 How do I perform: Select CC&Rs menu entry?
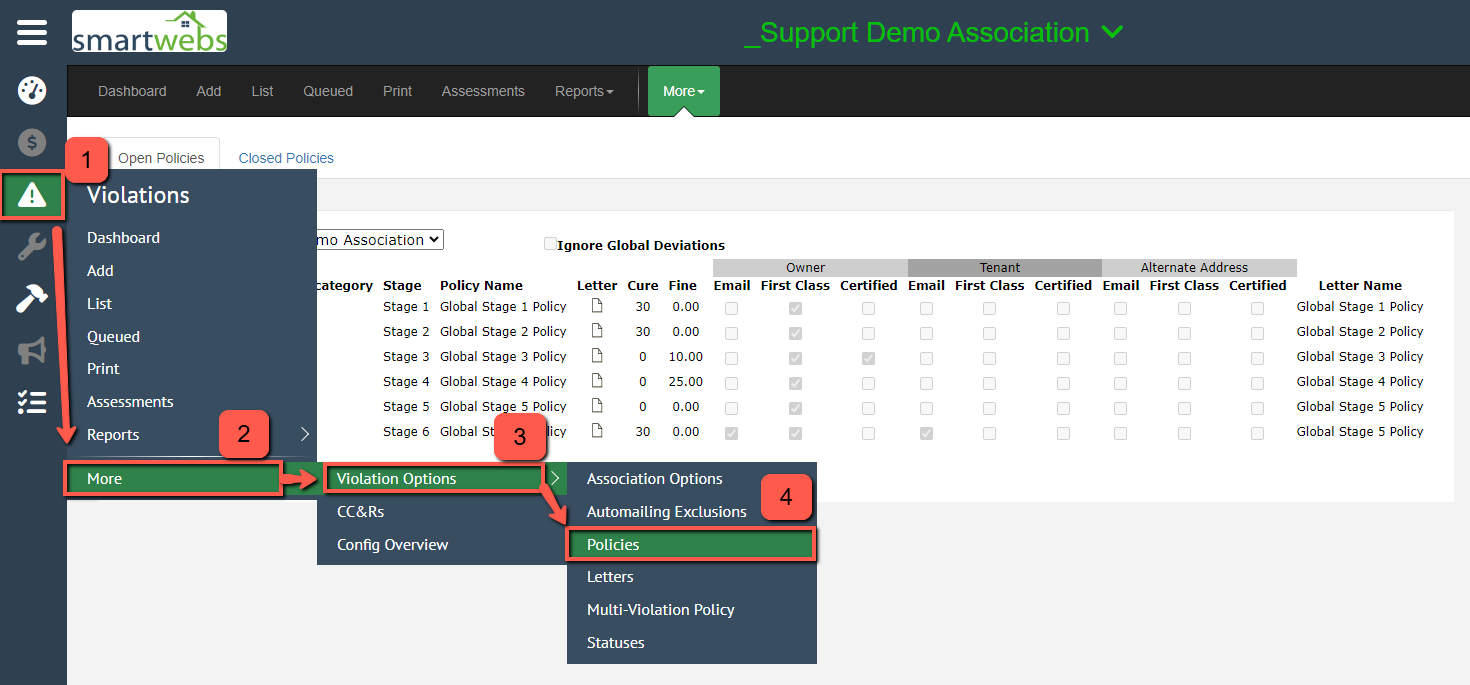click(360, 512)
